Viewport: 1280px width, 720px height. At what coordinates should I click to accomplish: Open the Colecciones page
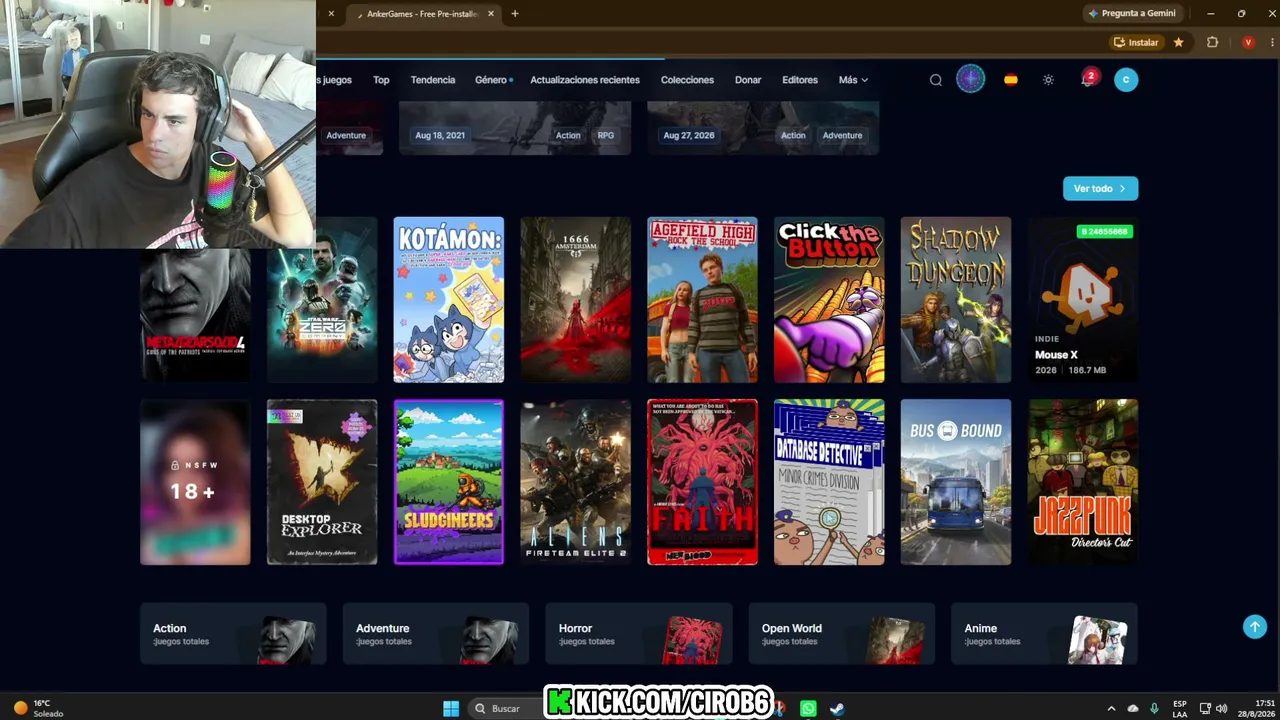pos(687,80)
